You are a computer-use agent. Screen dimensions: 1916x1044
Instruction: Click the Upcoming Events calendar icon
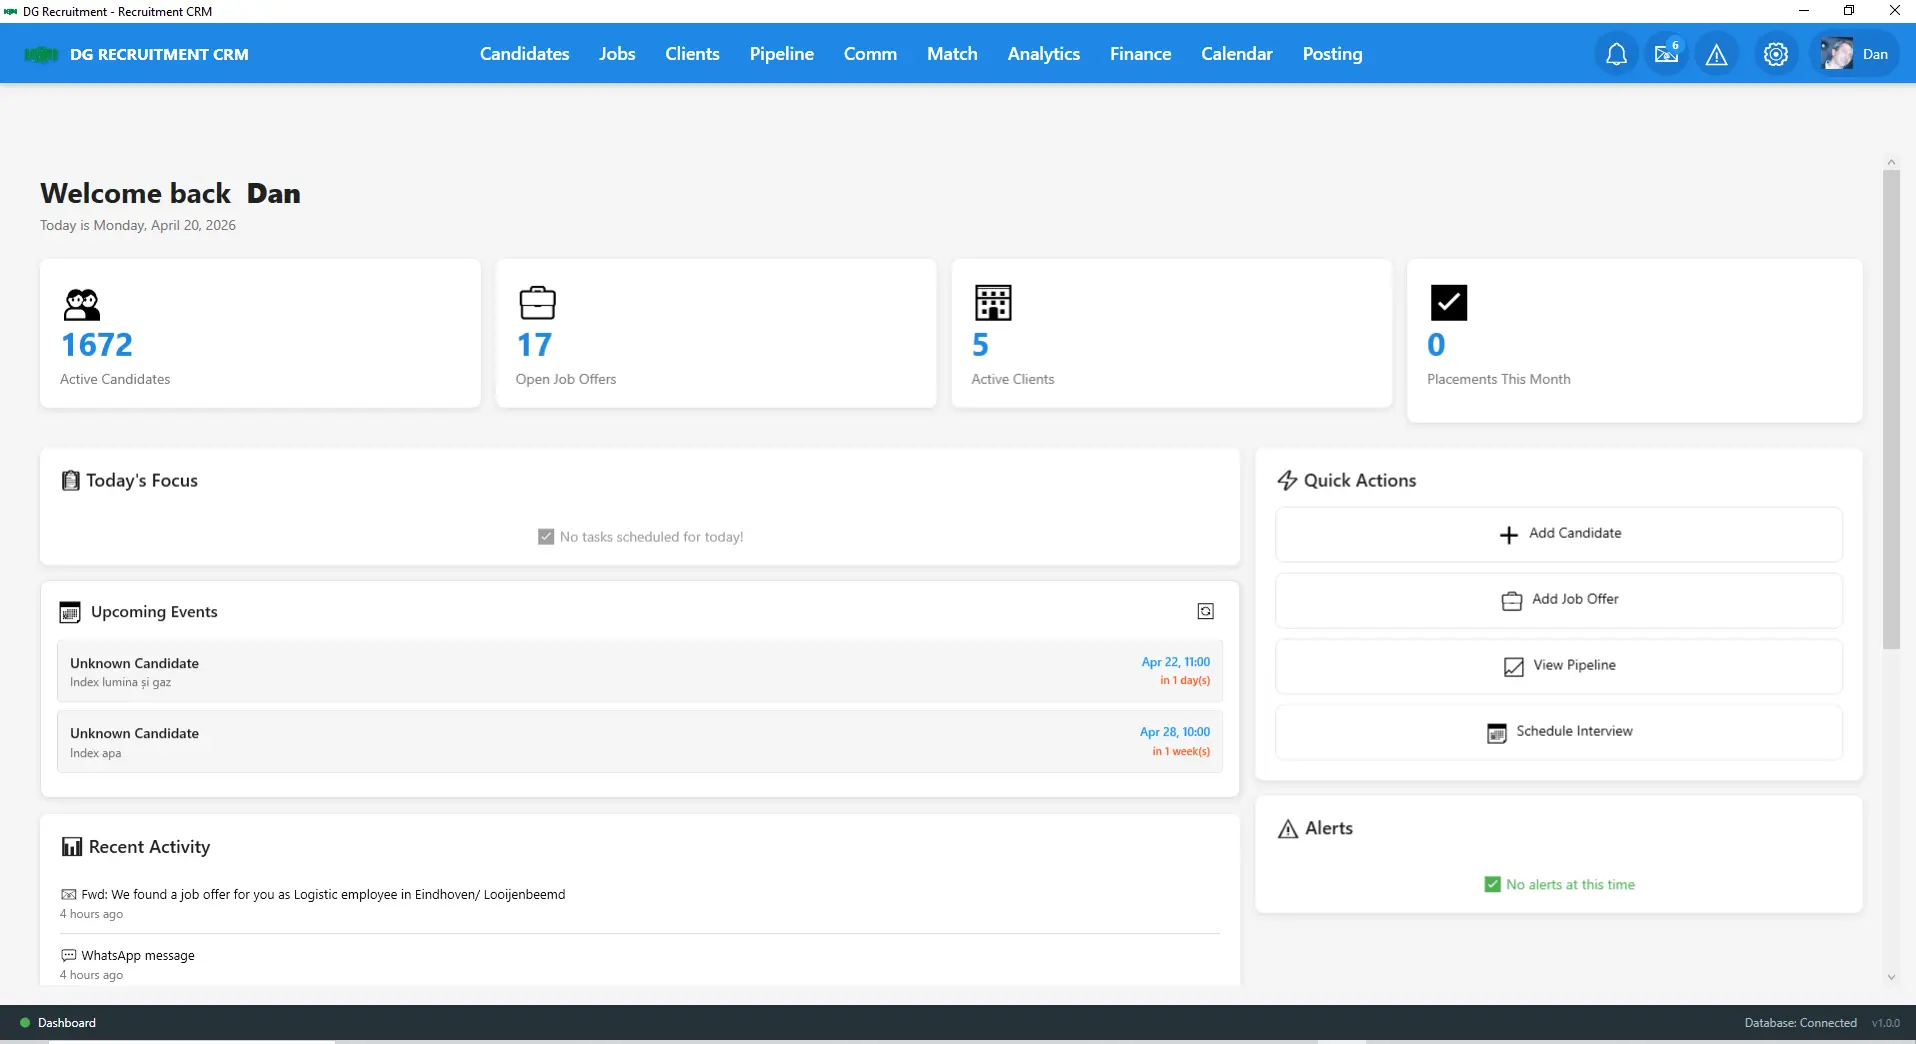click(x=70, y=612)
